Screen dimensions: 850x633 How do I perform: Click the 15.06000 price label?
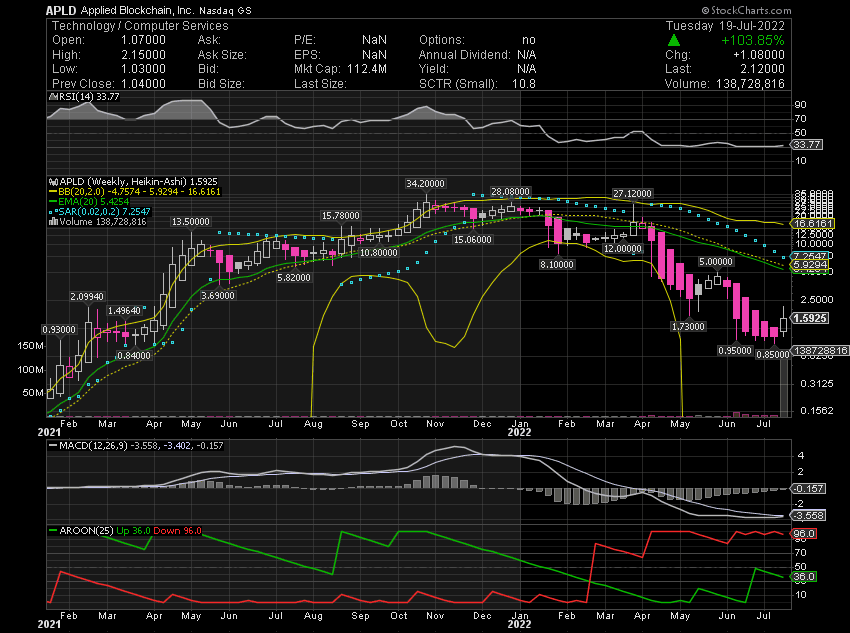pos(473,240)
